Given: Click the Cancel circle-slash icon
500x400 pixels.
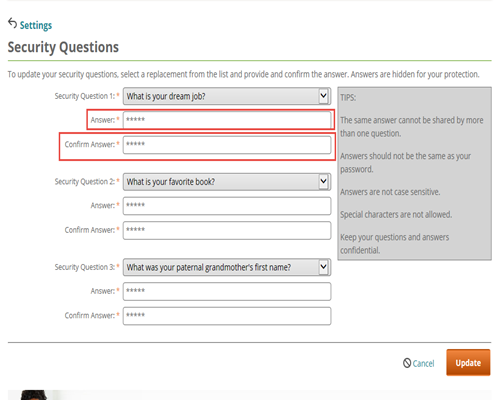Looking at the screenshot, I should 407,363.
